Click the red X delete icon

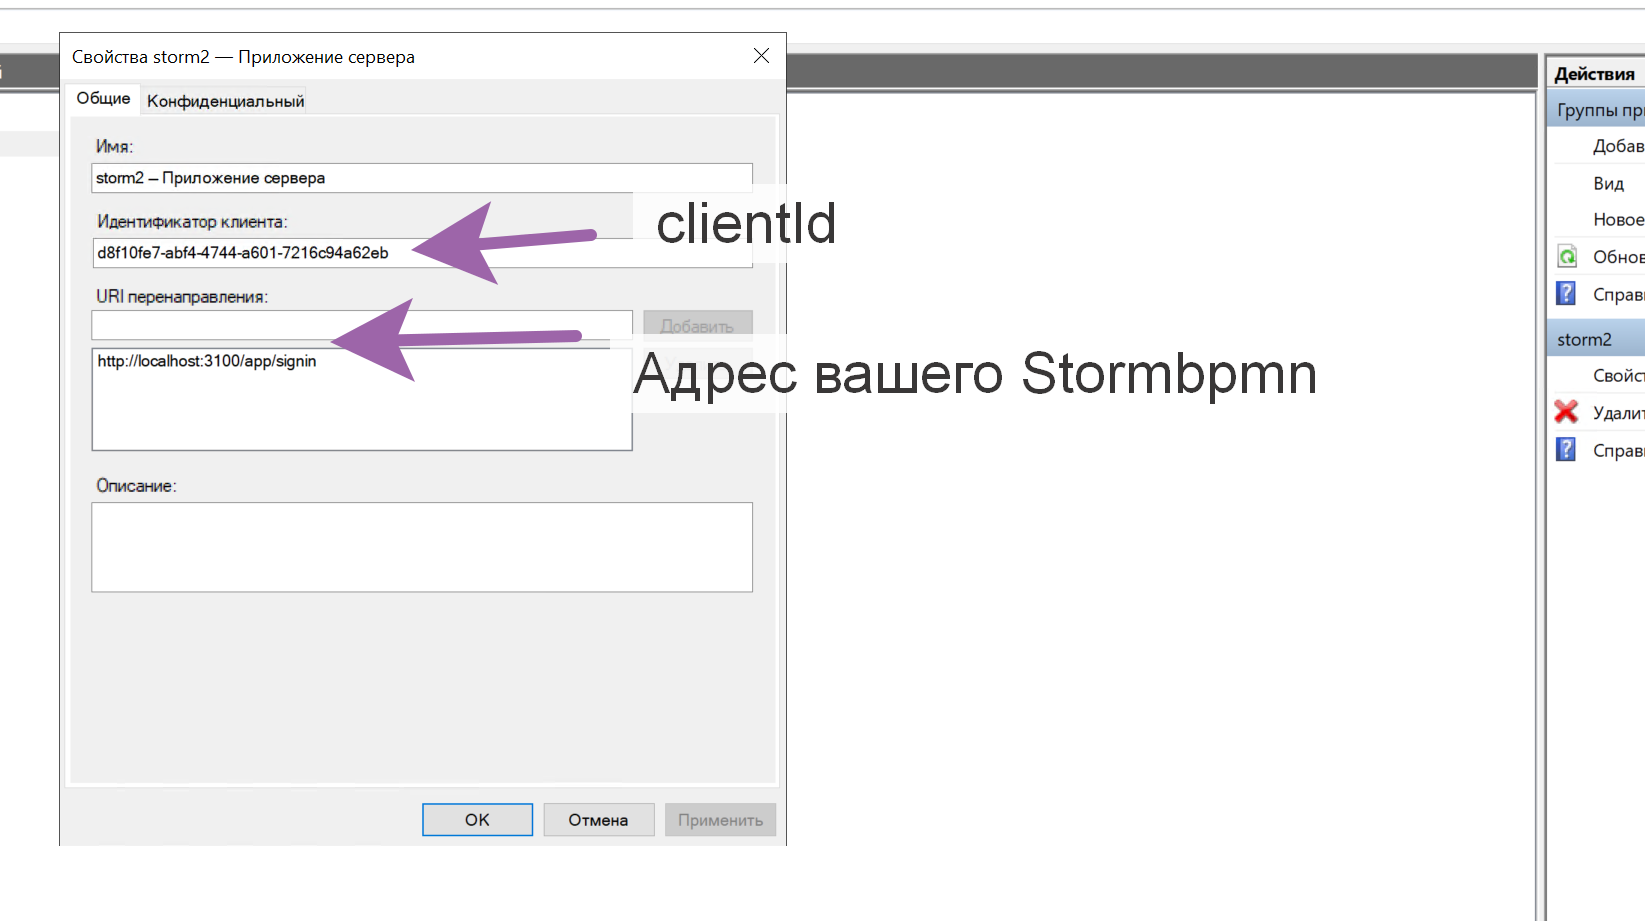coord(1566,412)
